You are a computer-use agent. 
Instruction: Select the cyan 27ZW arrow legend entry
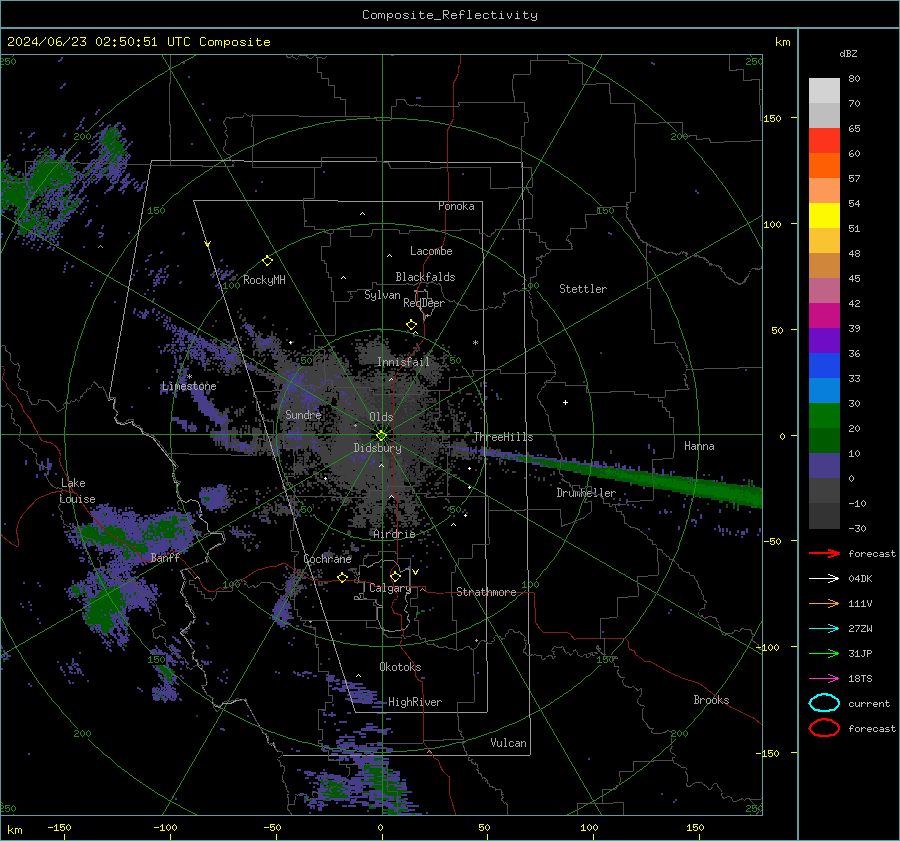point(824,629)
